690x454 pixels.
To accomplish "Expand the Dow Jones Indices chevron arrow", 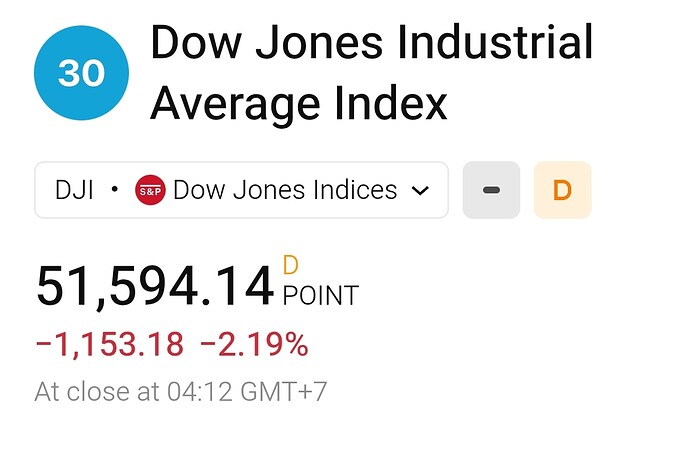I will (420, 191).
